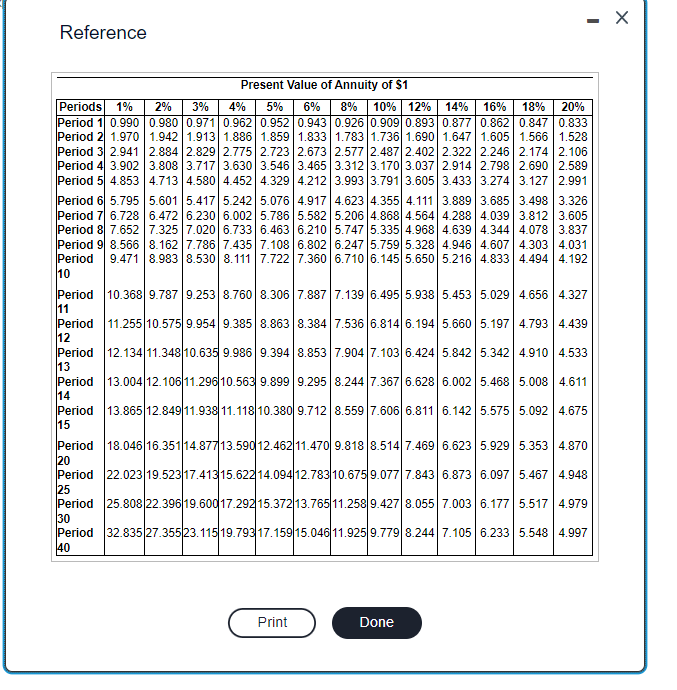The height and width of the screenshot is (690, 677).
Task: Click the 'Period 10' row label
Action: 75,266
